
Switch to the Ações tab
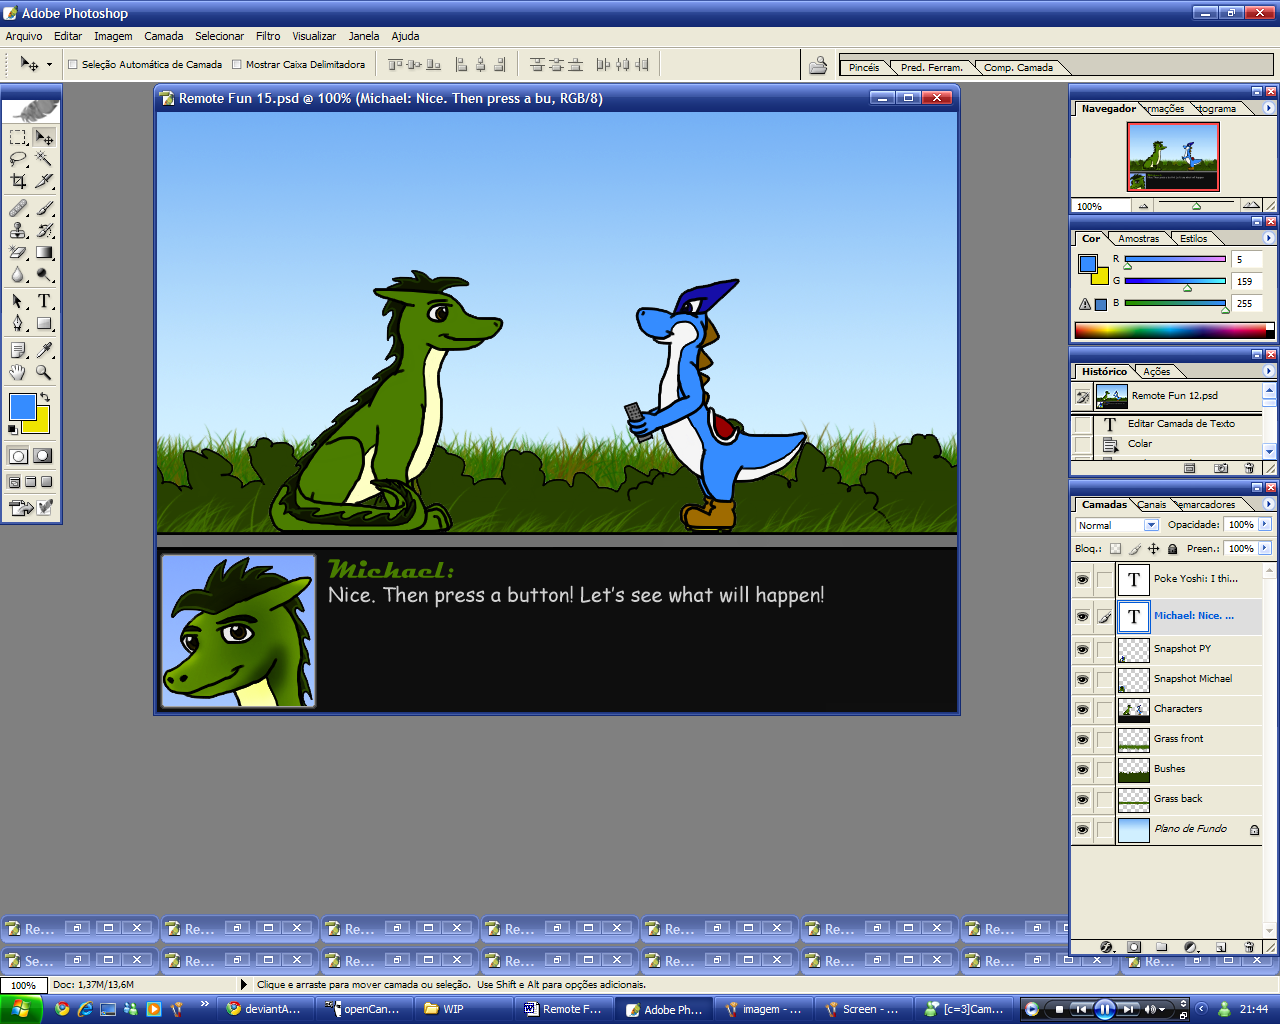pyautogui.click(x=1157, y=372)
